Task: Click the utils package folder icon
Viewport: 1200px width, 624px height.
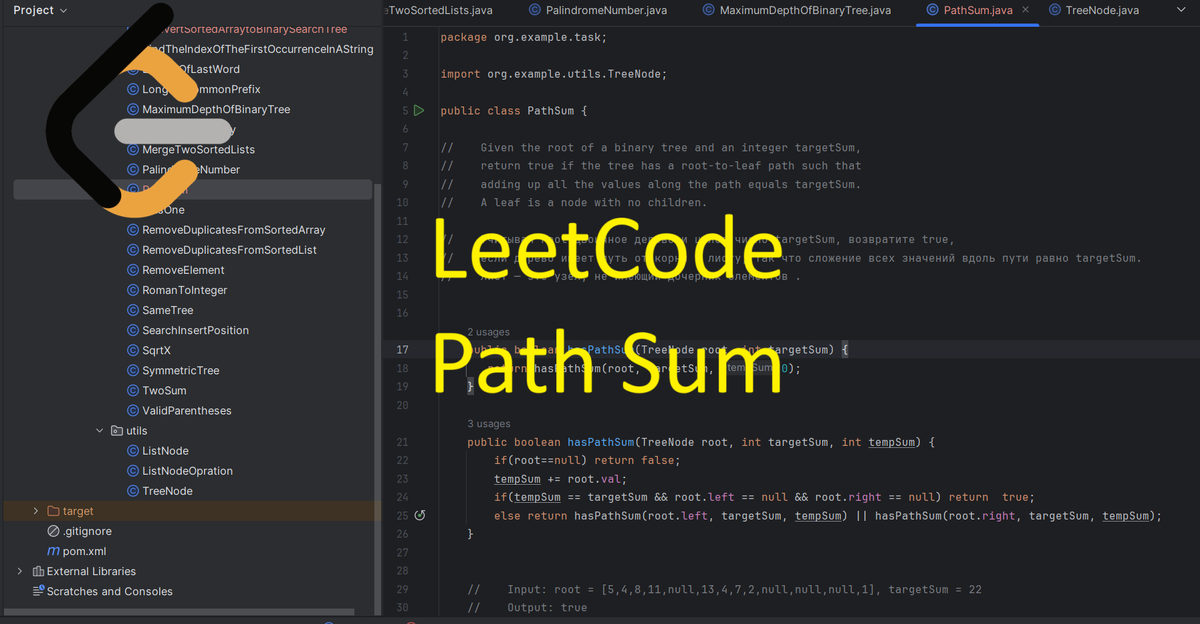Action: (x=117, y=431)
